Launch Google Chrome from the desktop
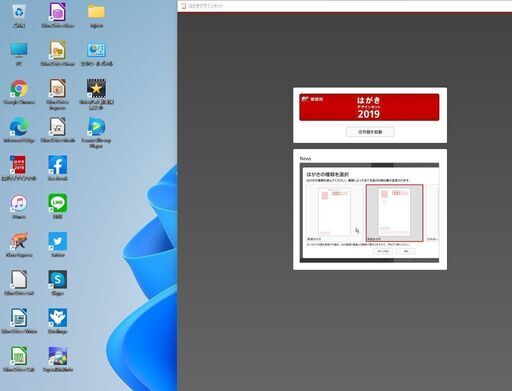 pyautogui.click(x=19, y=89)
